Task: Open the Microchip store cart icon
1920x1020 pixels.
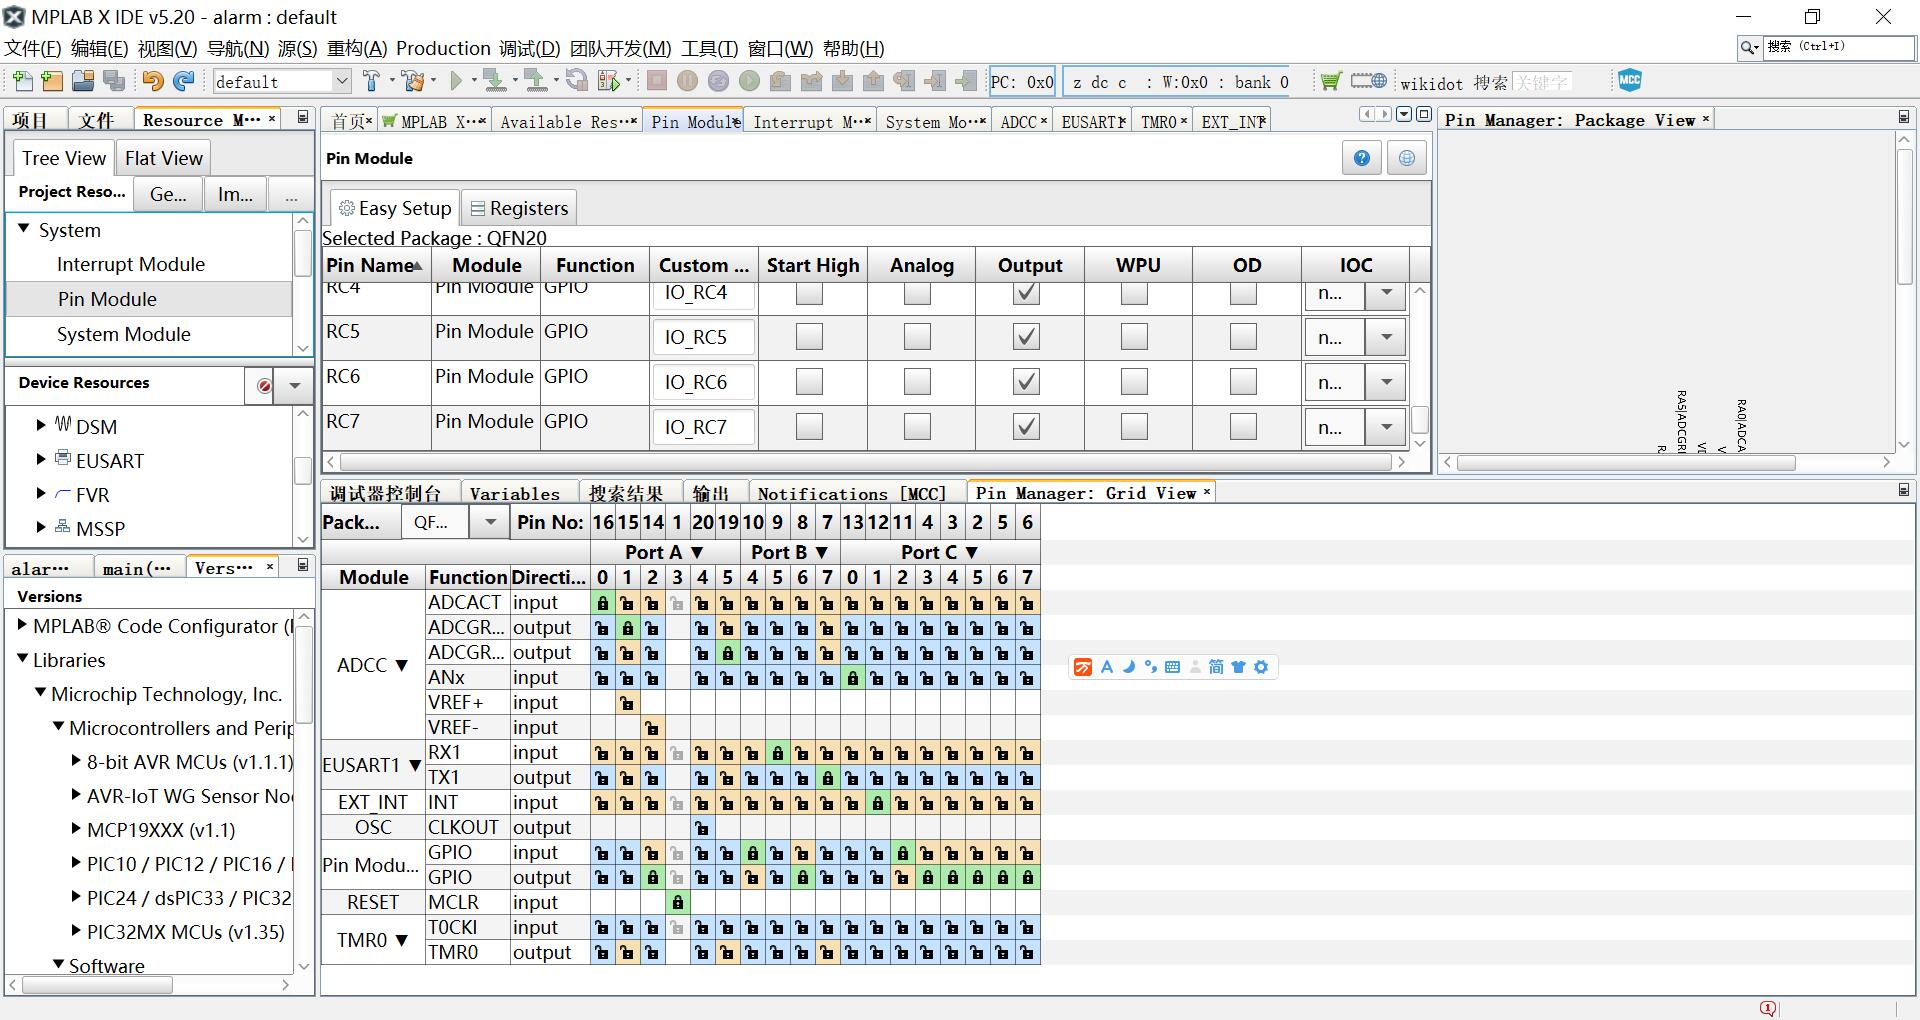Action: point(1330,81)
